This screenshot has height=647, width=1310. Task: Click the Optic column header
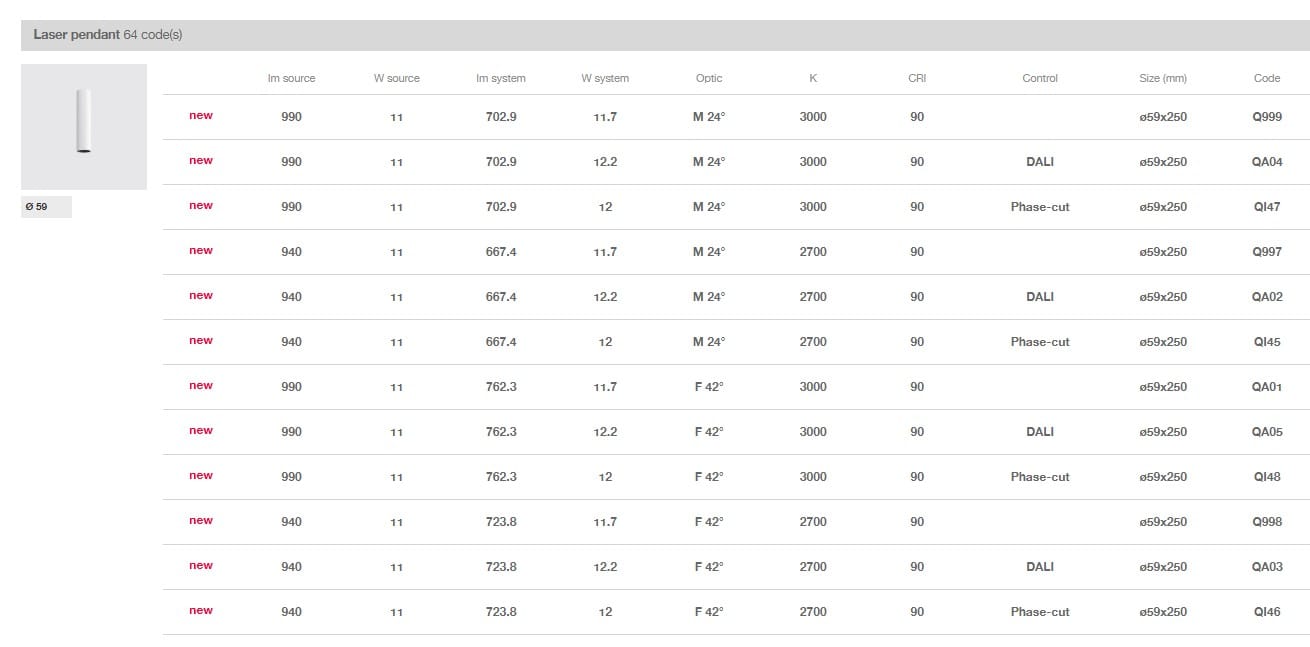(709, 78)
